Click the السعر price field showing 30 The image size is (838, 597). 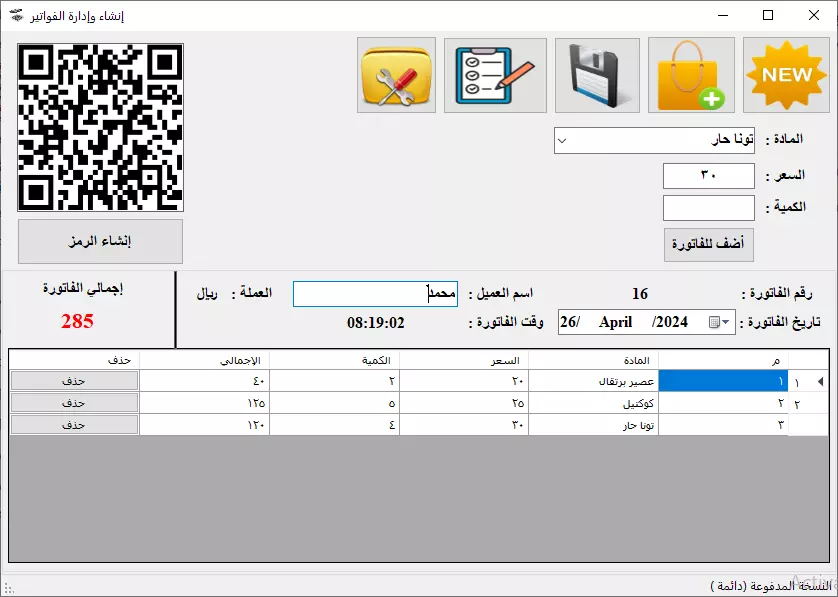[708, 175]
